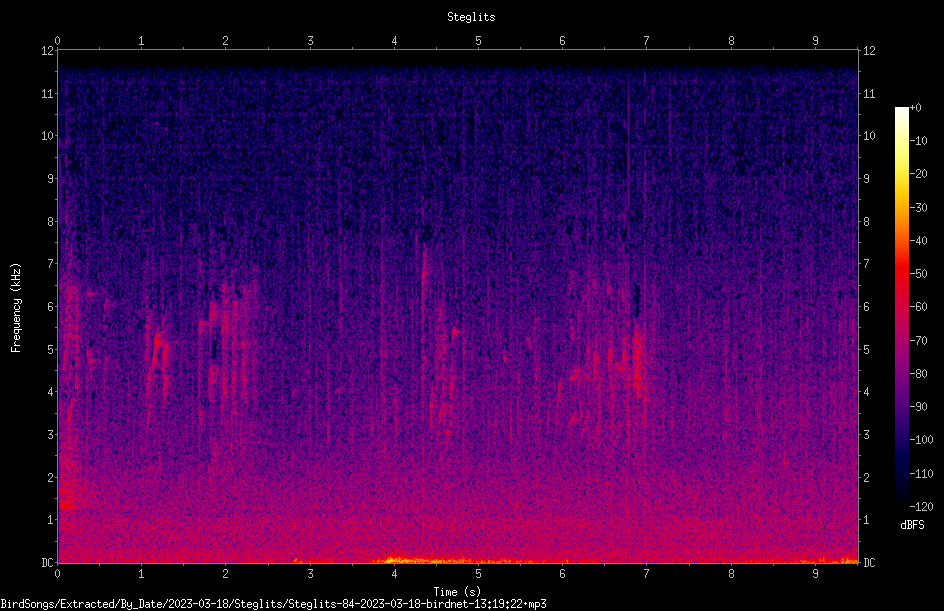Screen dimensions: 944x611
Task: Click the Steglits title at top
Action: (x=471, y=17)
